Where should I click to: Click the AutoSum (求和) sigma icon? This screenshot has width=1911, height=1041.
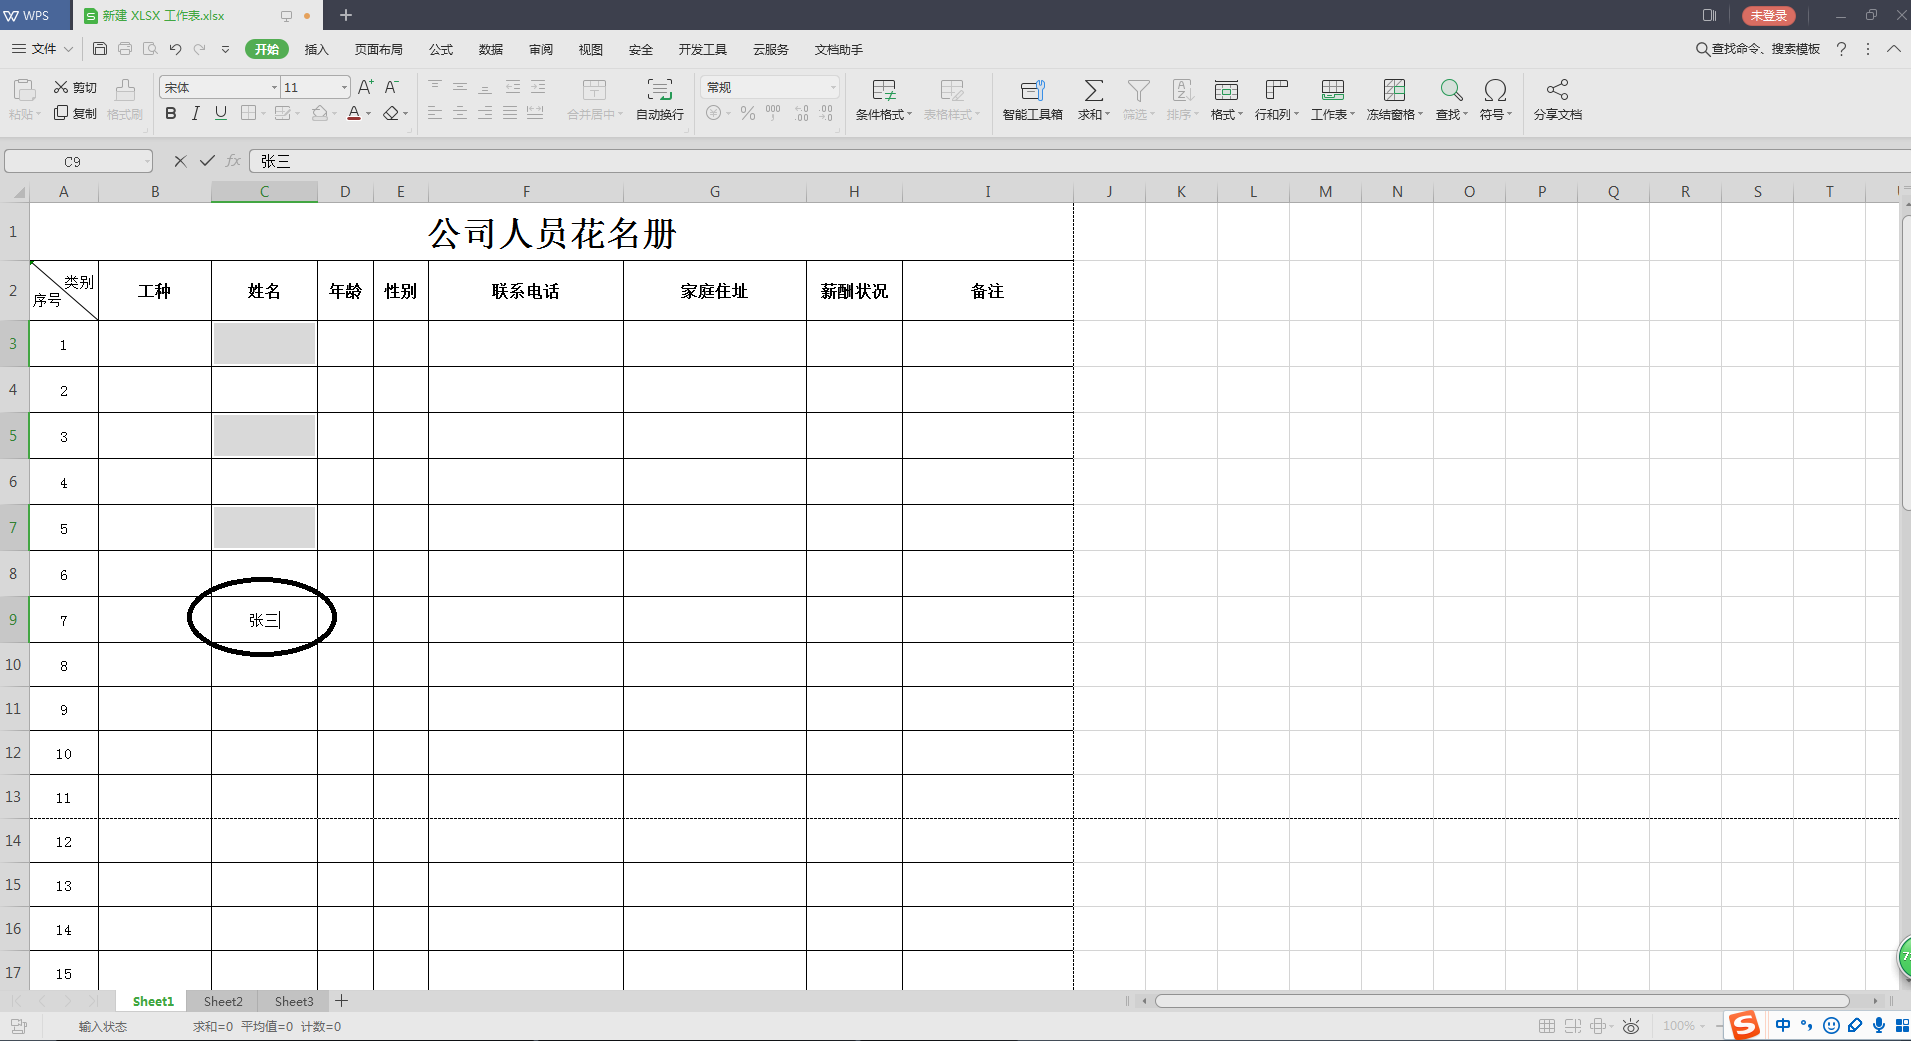(1094, 92)
